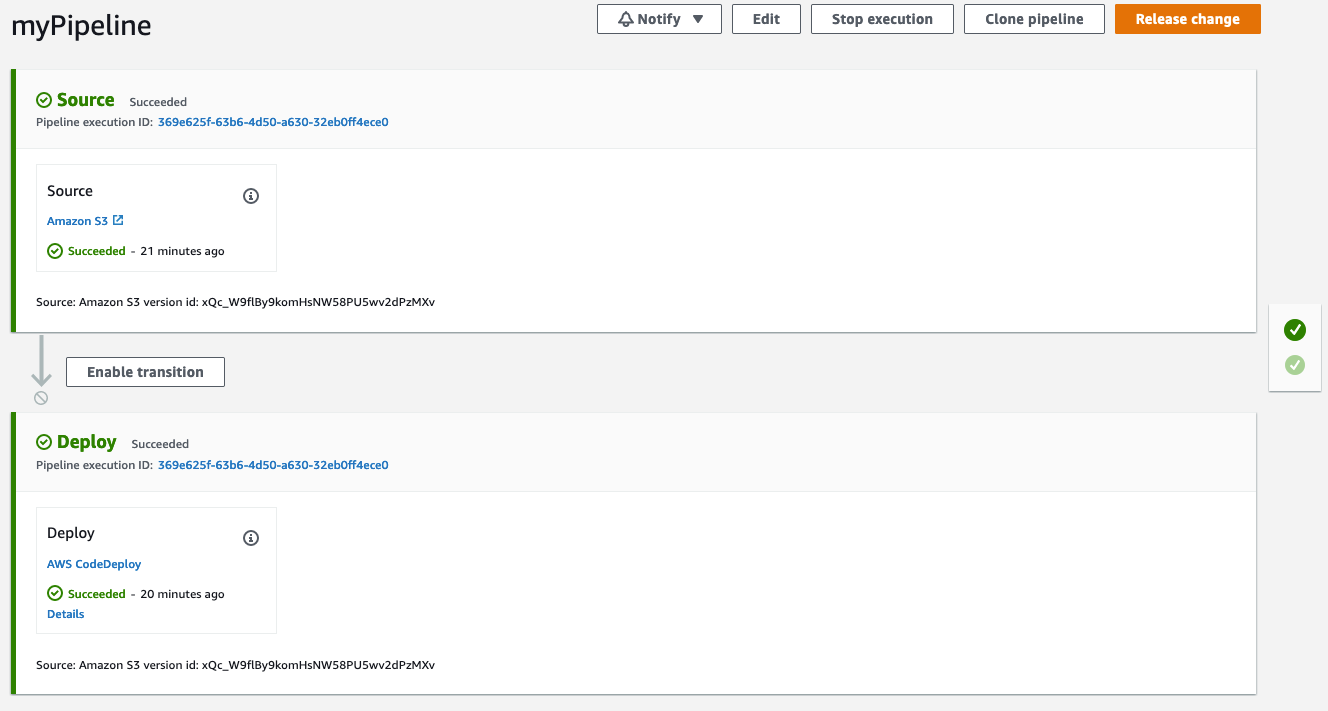
Task: Click the myPipeline page title
Action: [81, 25]
